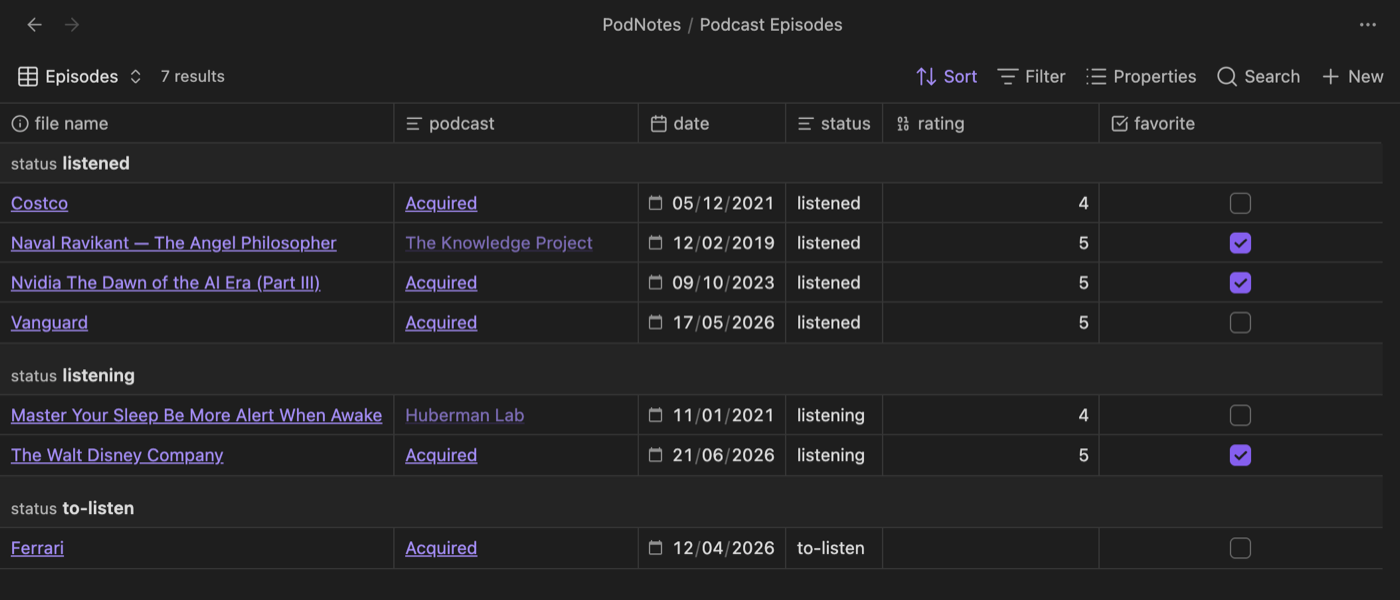Open the three-dot more options menu
This screenshot has width=1400, height=600.
(x=1368, y=25)
